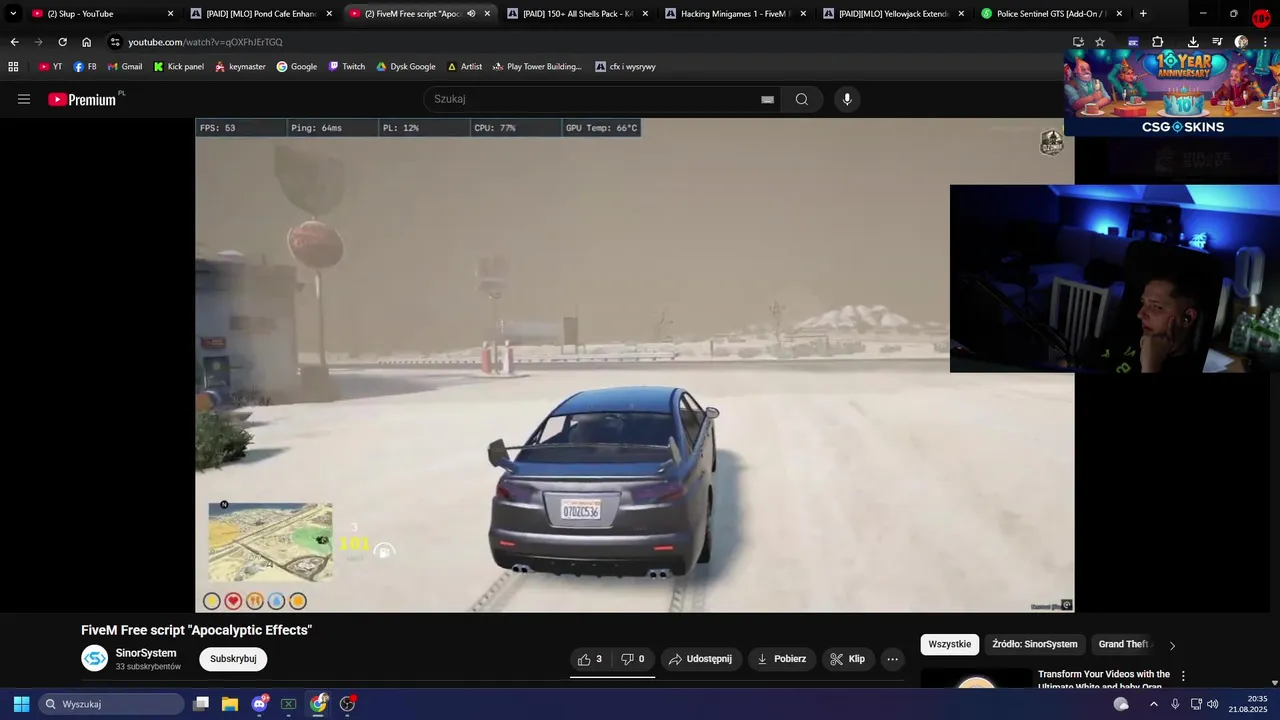1280x720 pixels.
Task: Open OBS Studio from the taskbar
Action: coord(347,704)
